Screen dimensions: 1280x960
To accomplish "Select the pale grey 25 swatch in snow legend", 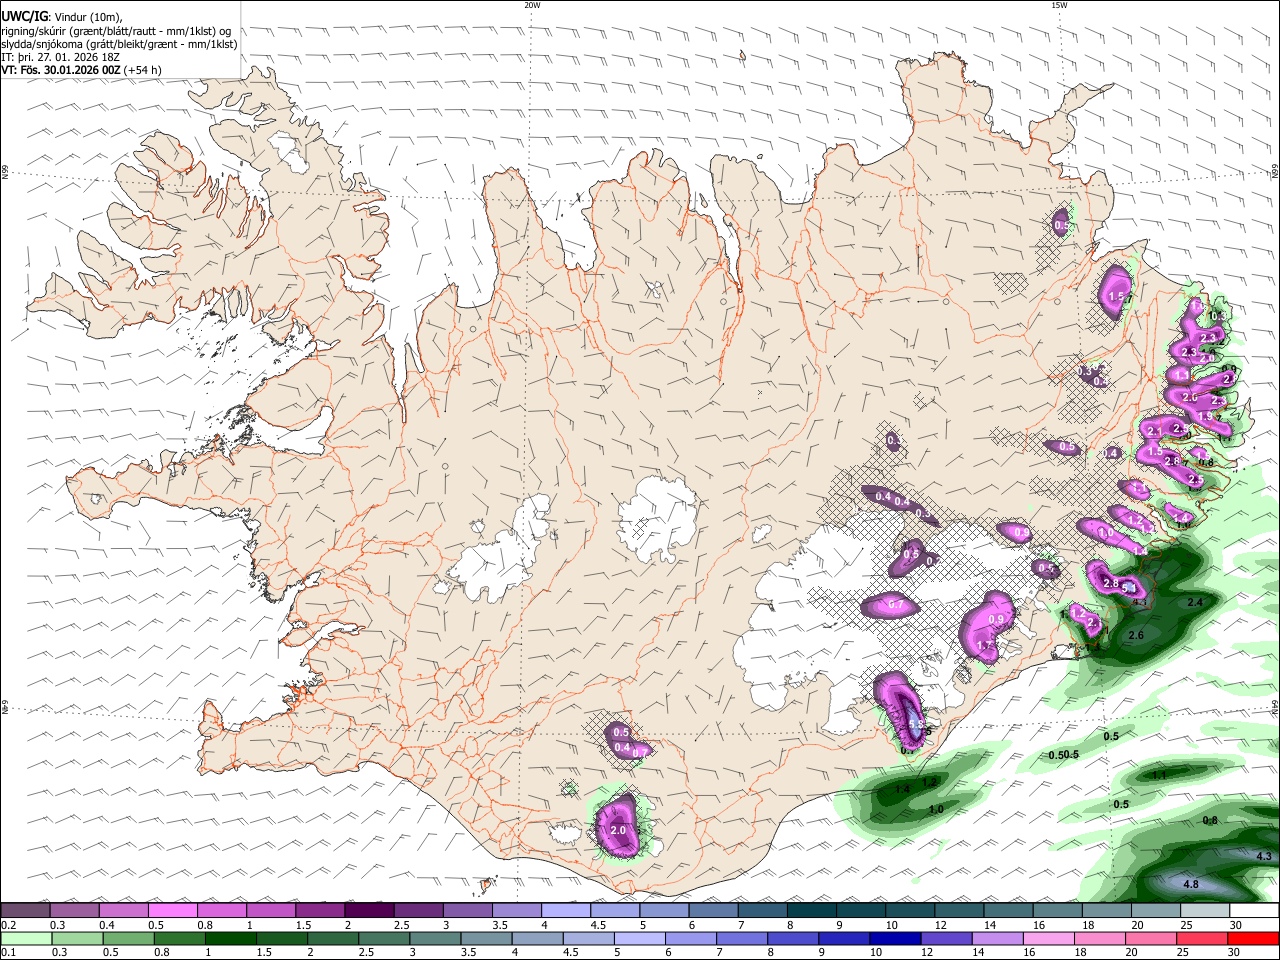I will tap(1205, 910).
